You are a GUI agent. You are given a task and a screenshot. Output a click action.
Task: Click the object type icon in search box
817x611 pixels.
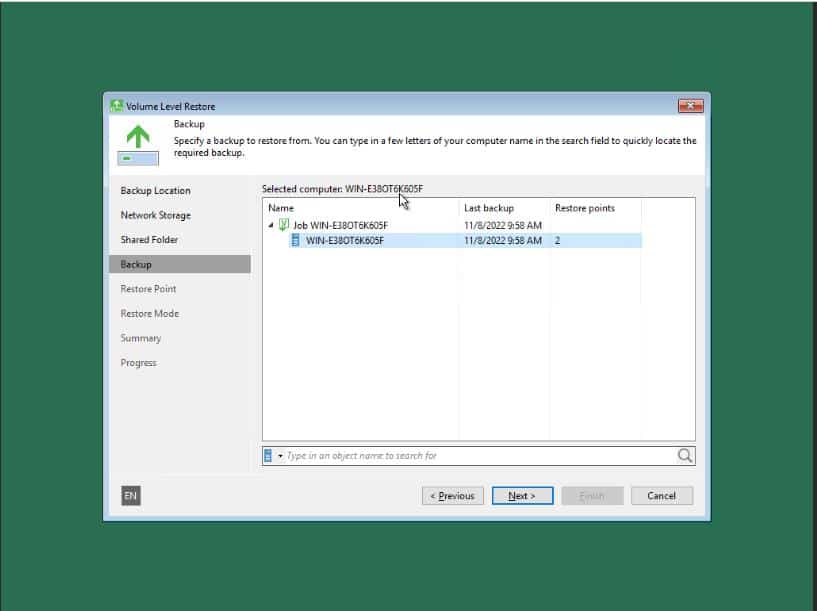(x=266, y=455)
